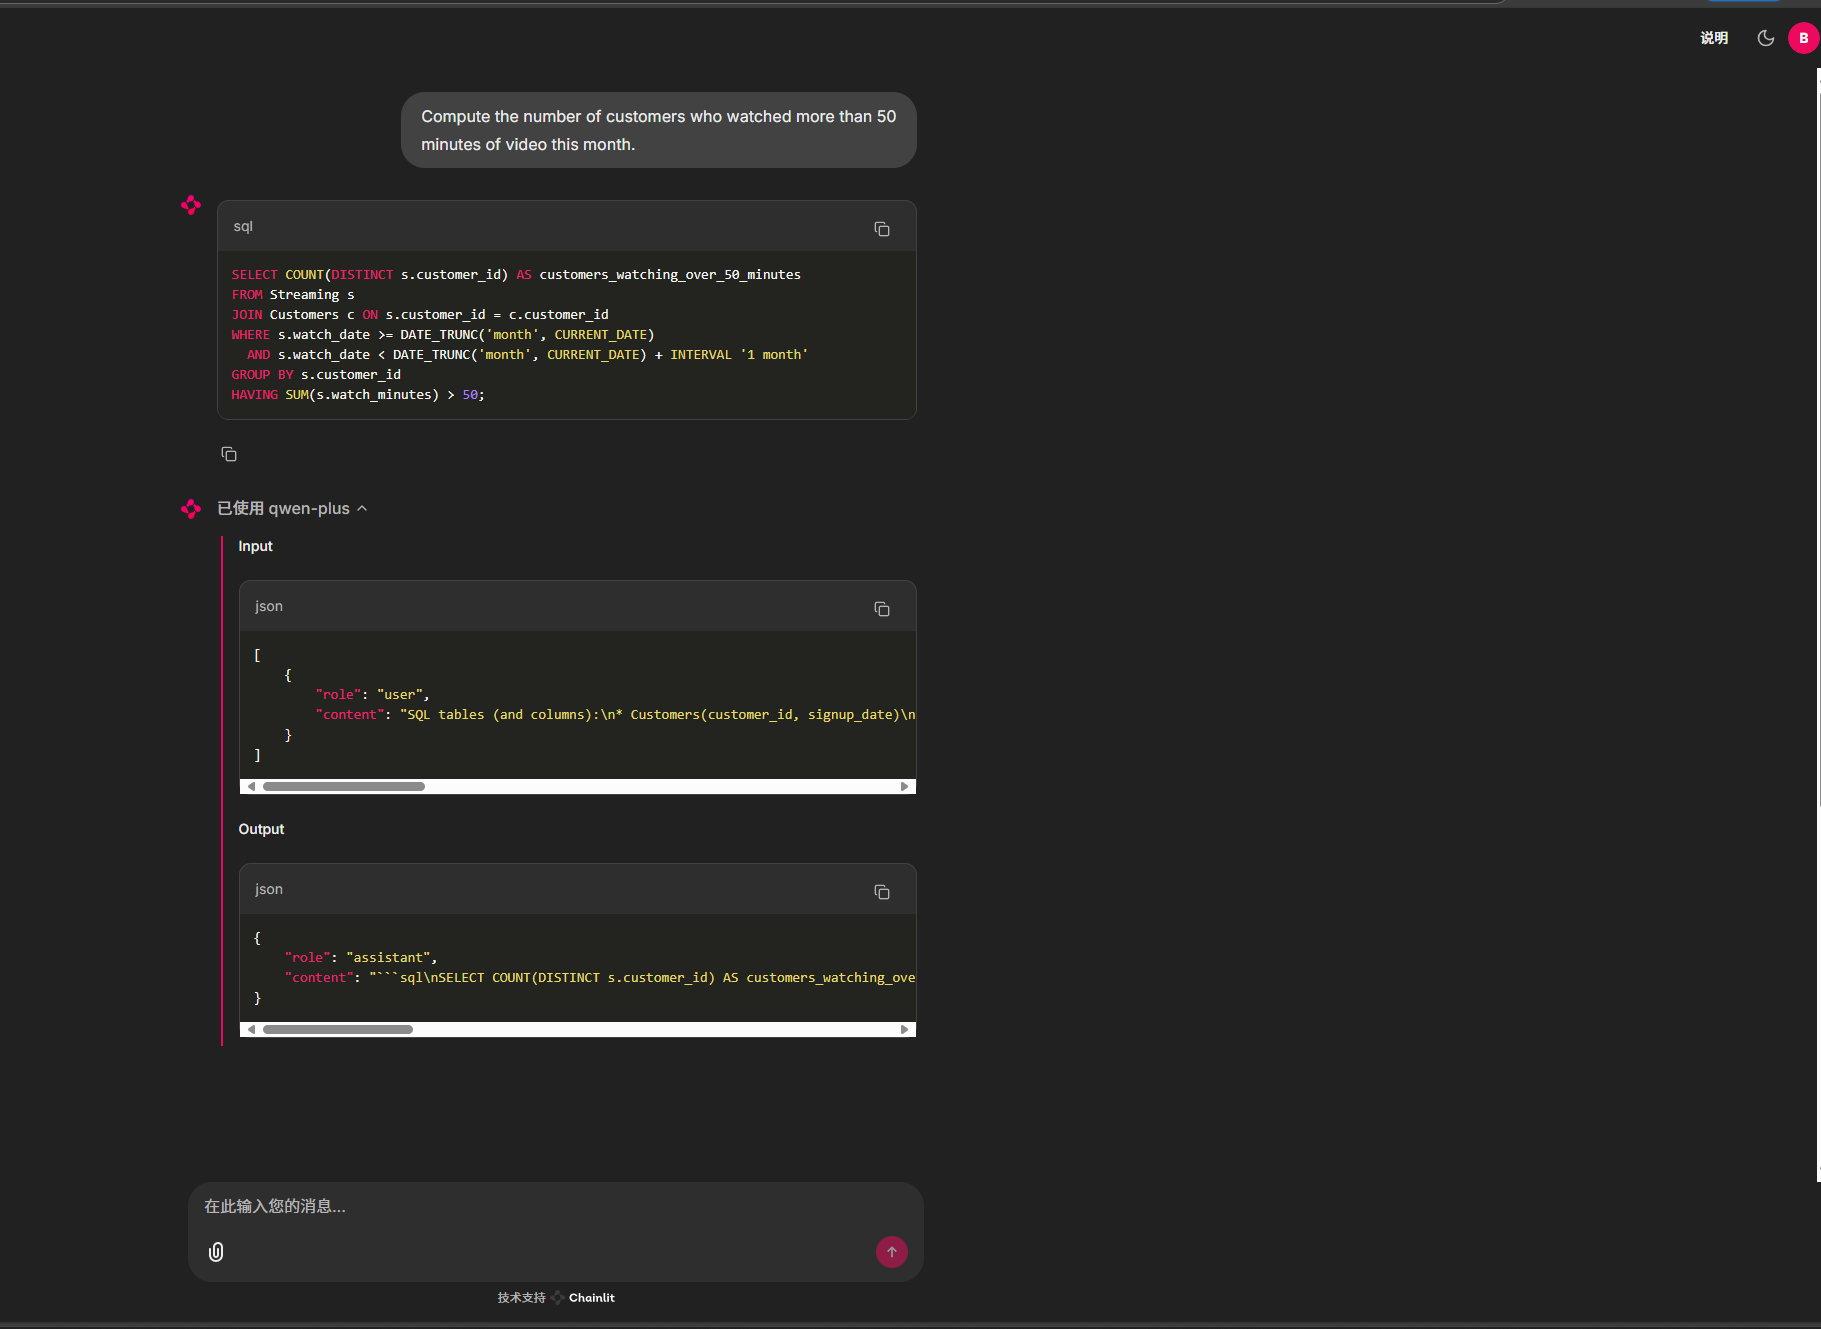Click the 'Output' heading text
1821x1329 pixels.
(261, 829)
